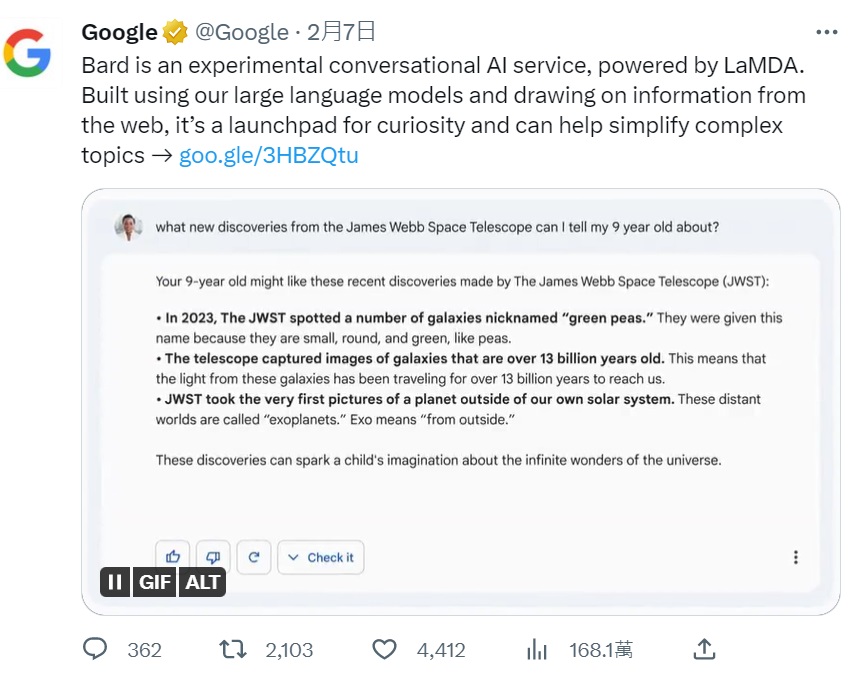
Task: Click the GIF label badge
Action: click(x=155, y=582)
